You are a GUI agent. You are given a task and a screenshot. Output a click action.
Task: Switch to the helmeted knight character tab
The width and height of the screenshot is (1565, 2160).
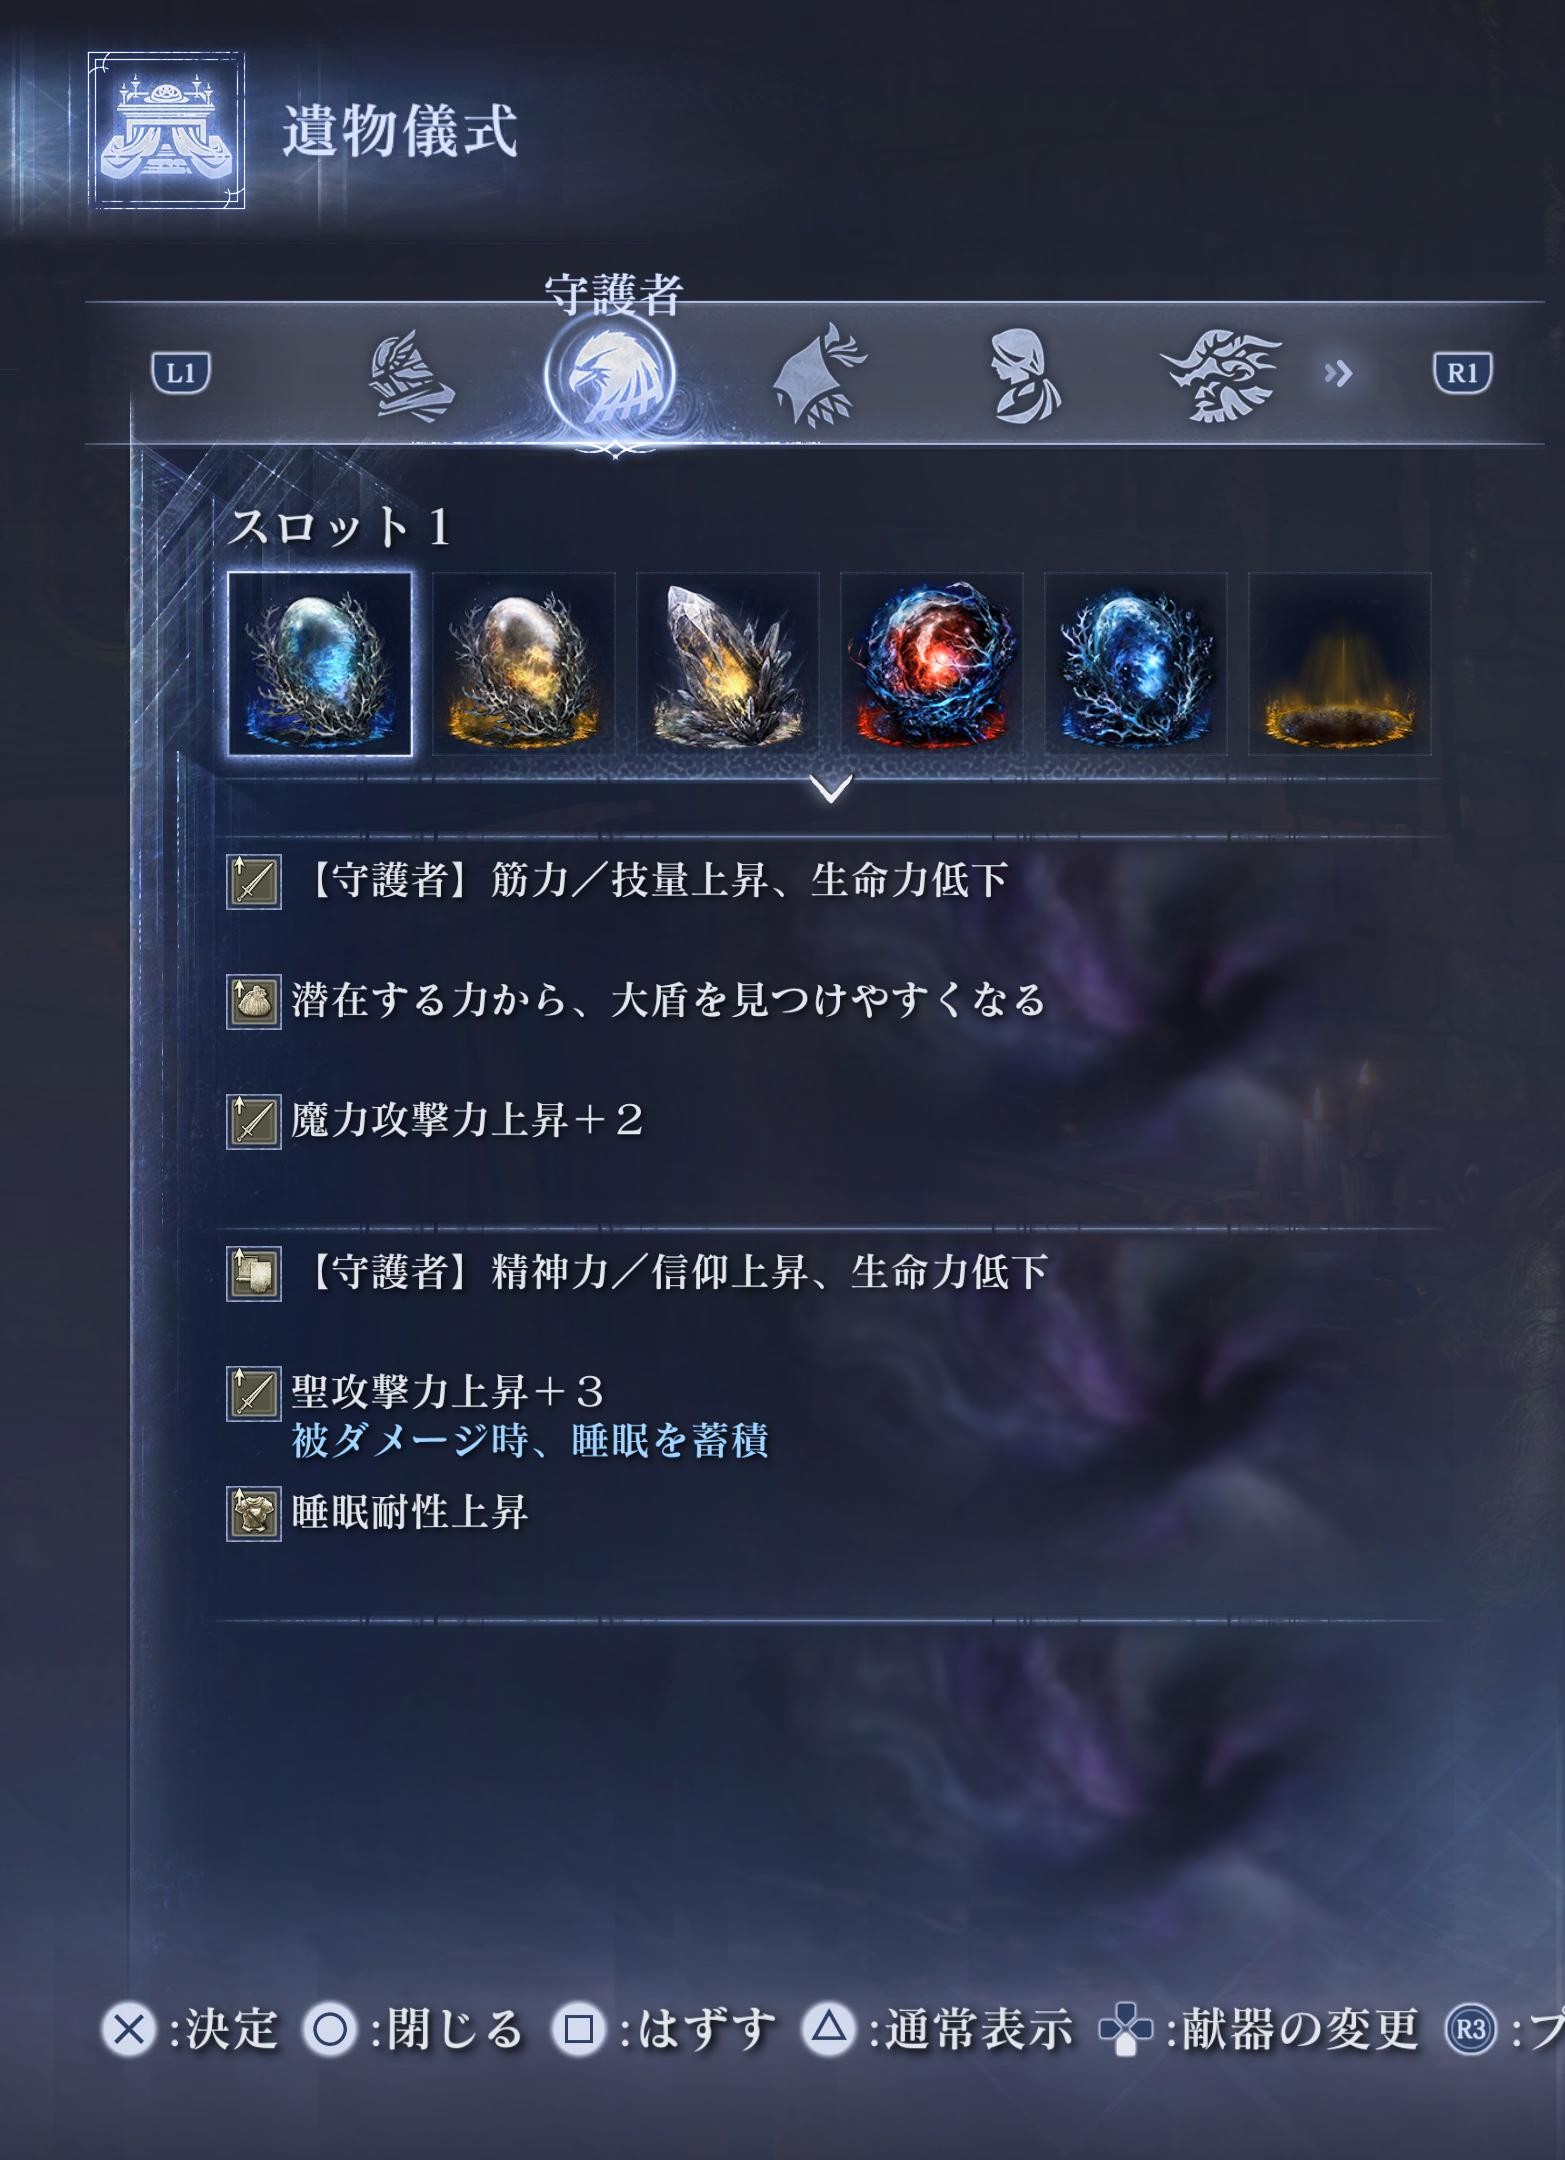[411, 376]
